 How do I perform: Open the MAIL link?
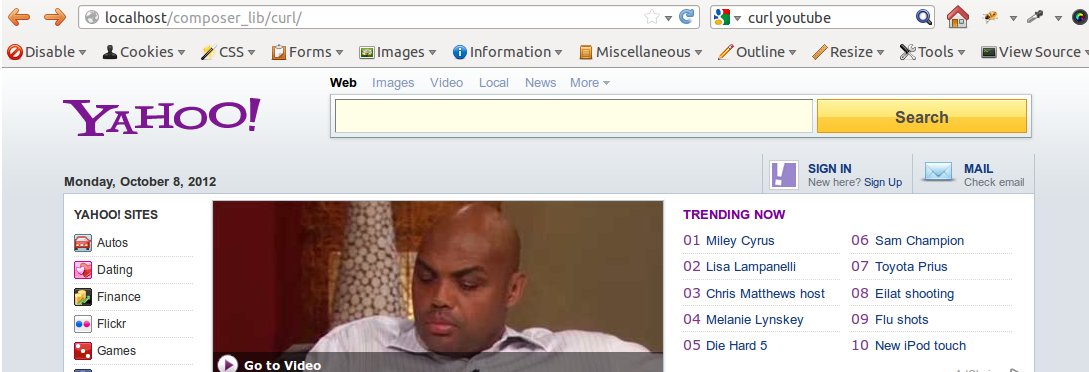[979, 169]
